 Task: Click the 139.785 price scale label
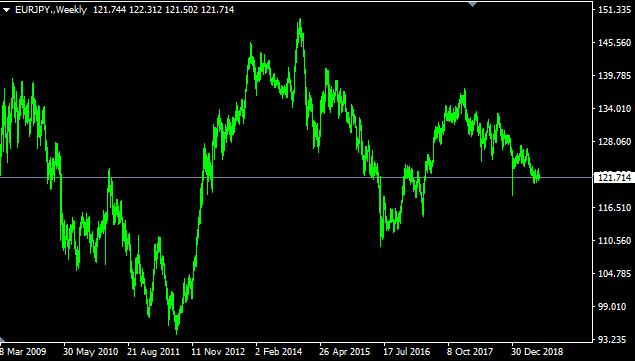pyautogui.click(x=614, y=75)
